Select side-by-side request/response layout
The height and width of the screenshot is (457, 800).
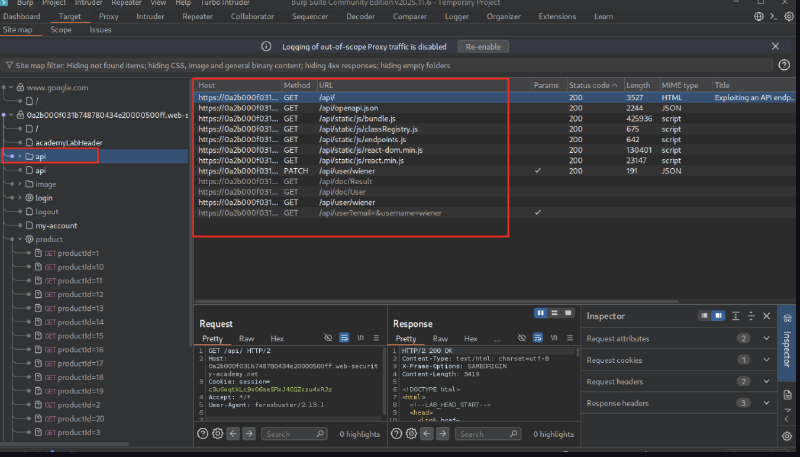[540, 313]
